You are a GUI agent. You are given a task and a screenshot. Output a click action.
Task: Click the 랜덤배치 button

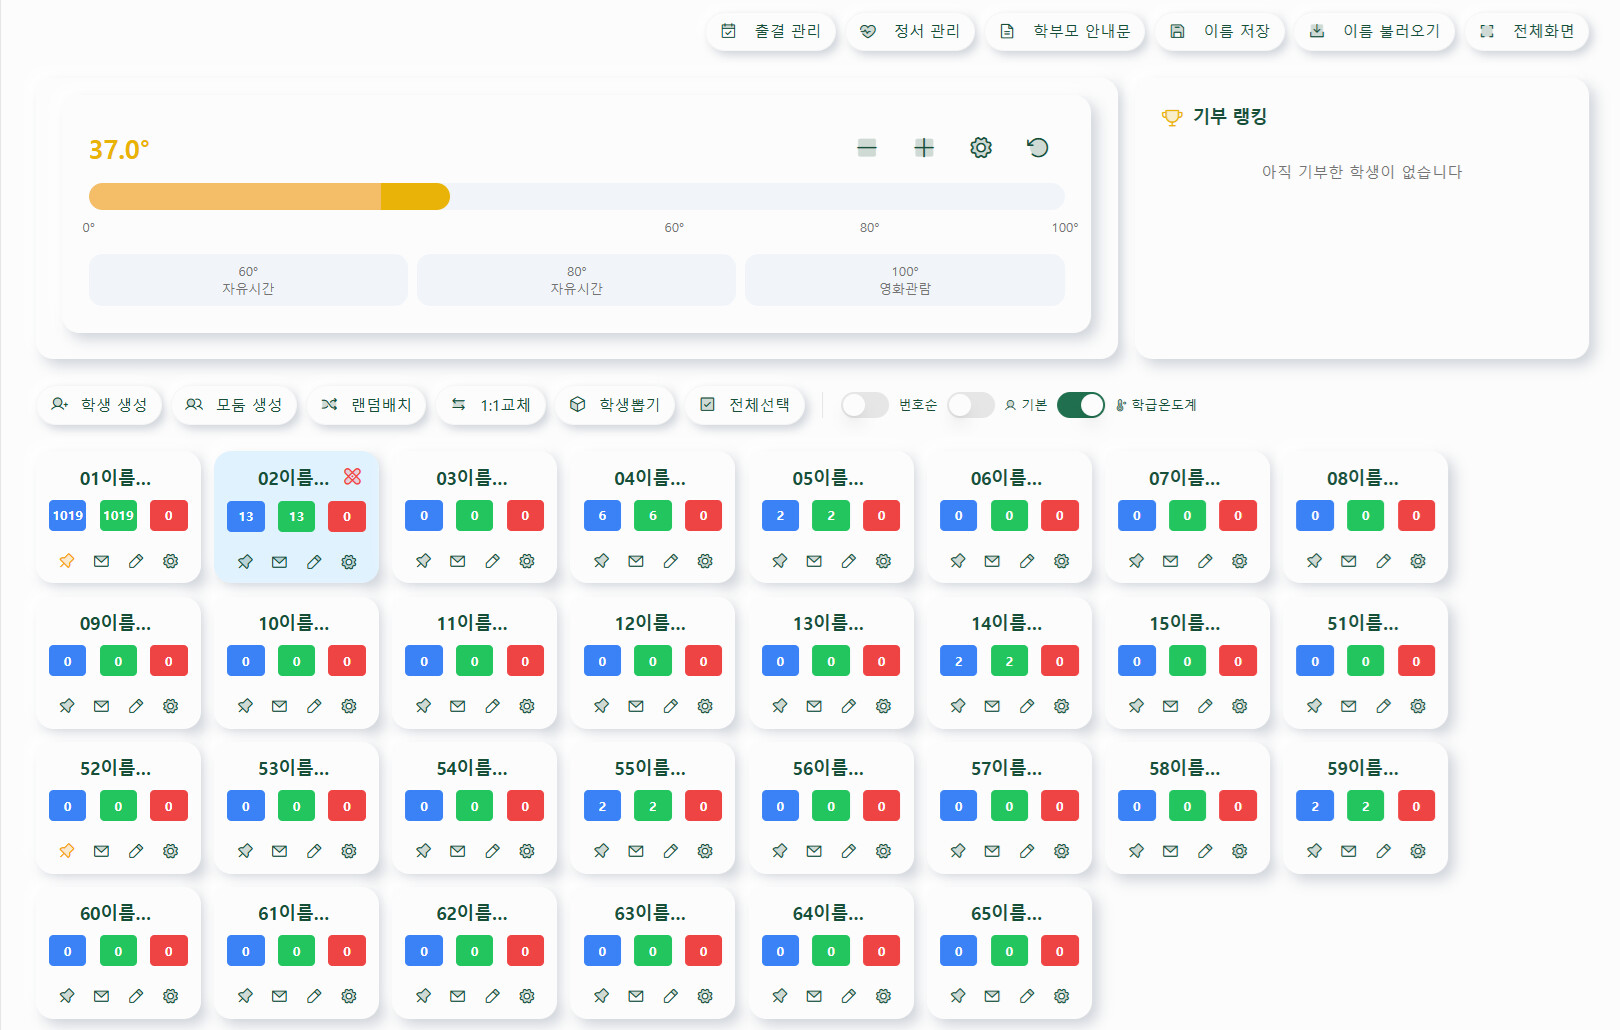tap(367, 405)
